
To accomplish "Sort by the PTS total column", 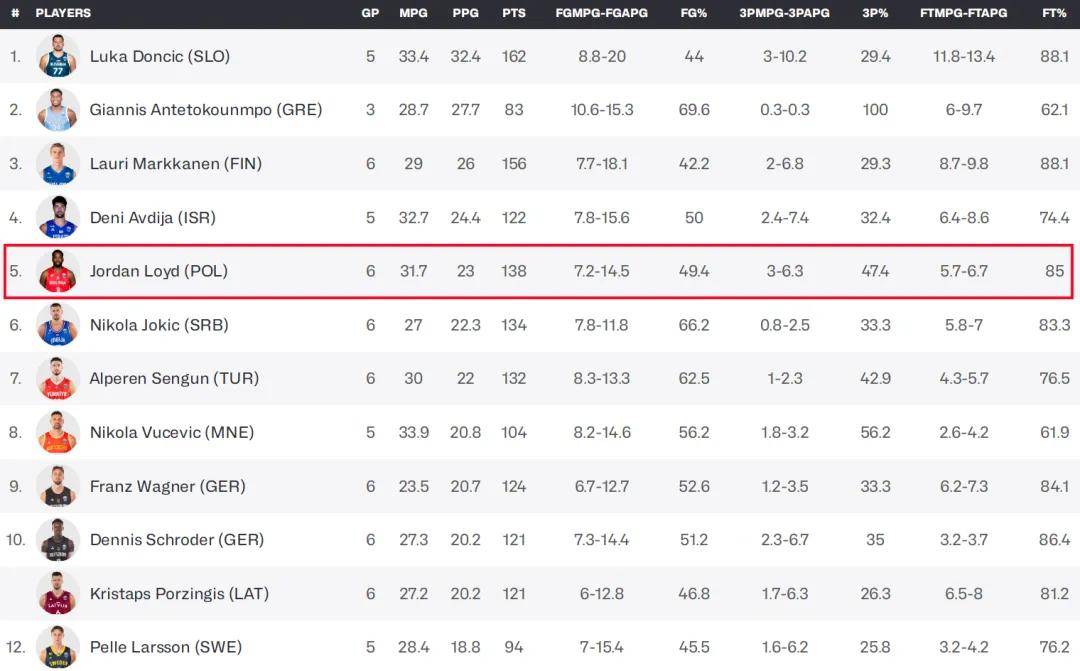I will (x=514, y=13).
